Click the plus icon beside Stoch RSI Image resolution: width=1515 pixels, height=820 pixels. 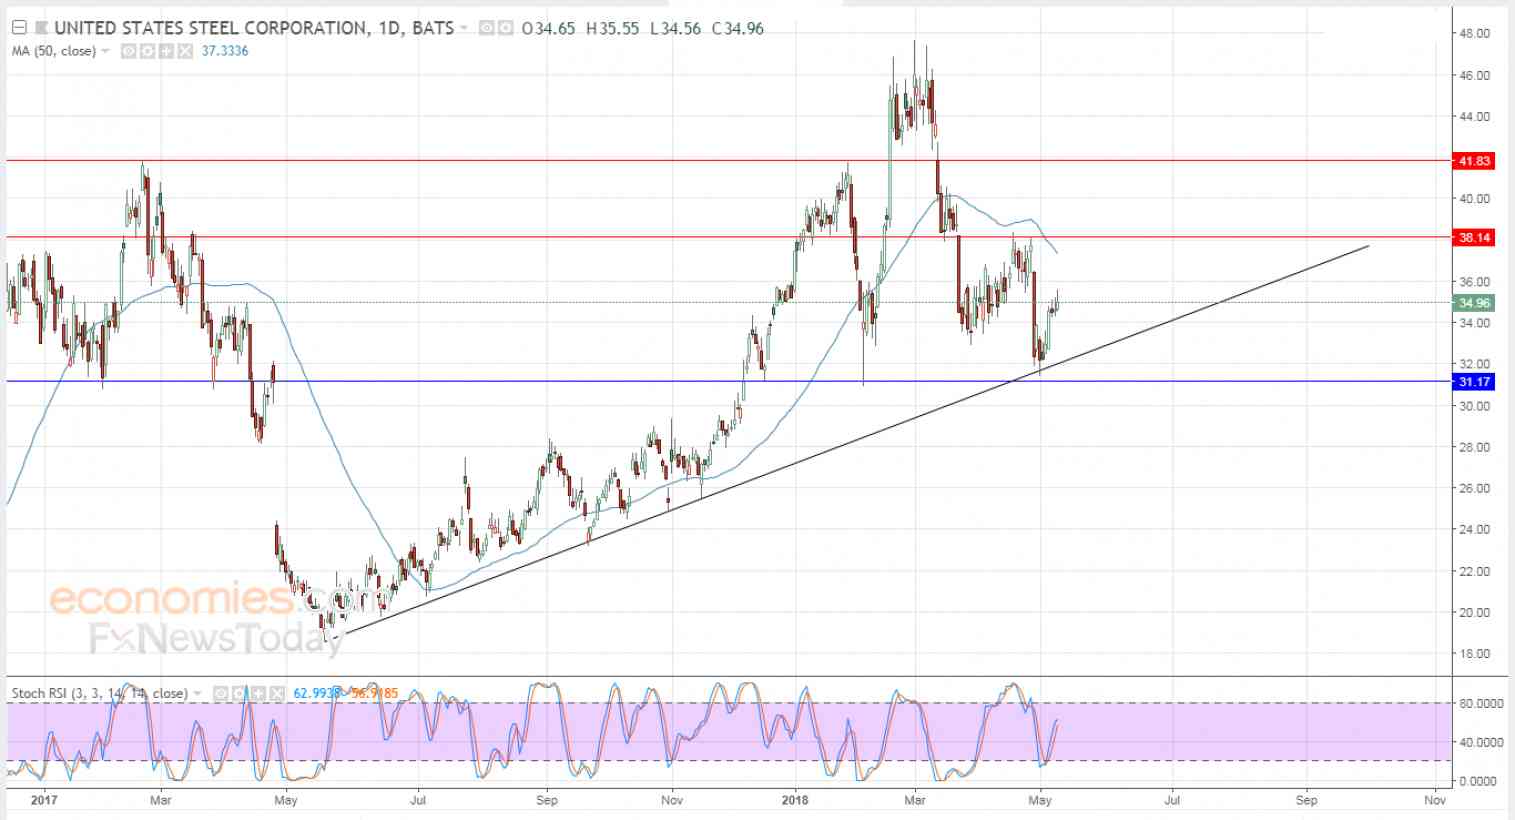(x=258, y=693)
